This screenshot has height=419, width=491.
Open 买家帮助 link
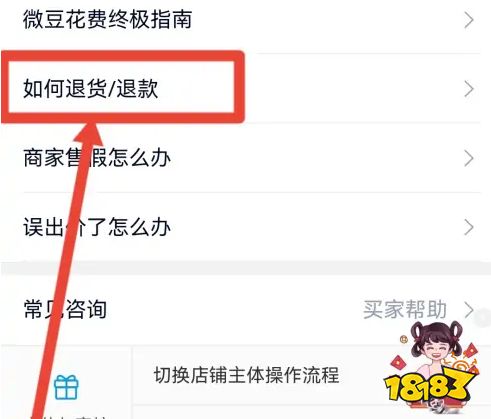405,309
